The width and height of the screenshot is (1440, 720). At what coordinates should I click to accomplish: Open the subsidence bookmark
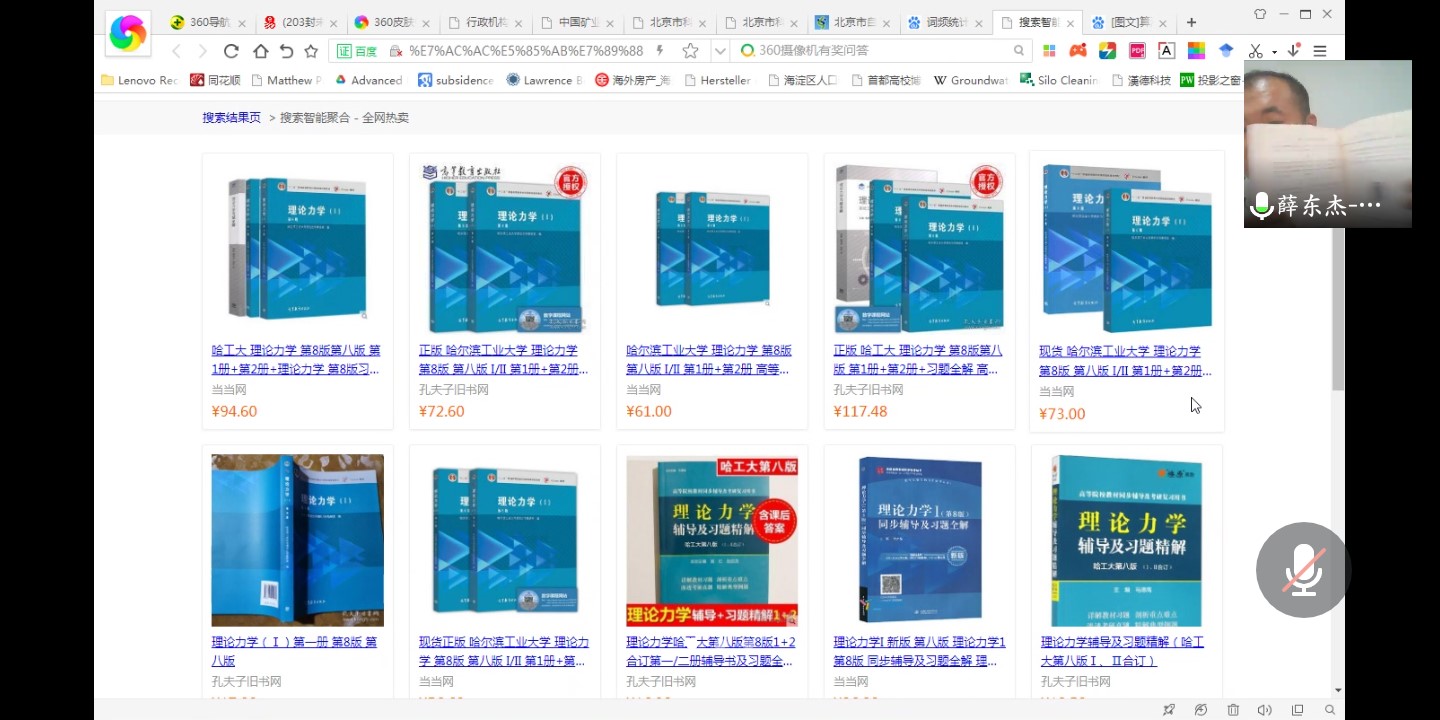pos(456,80)
